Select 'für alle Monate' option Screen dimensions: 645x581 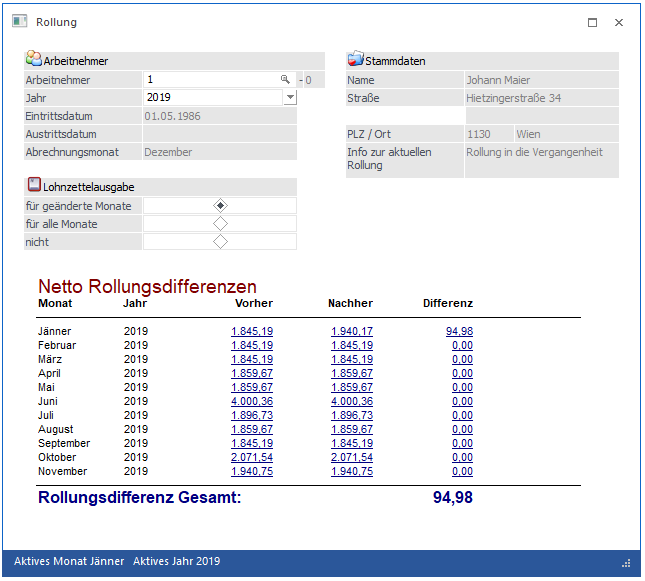click(220, 223)
